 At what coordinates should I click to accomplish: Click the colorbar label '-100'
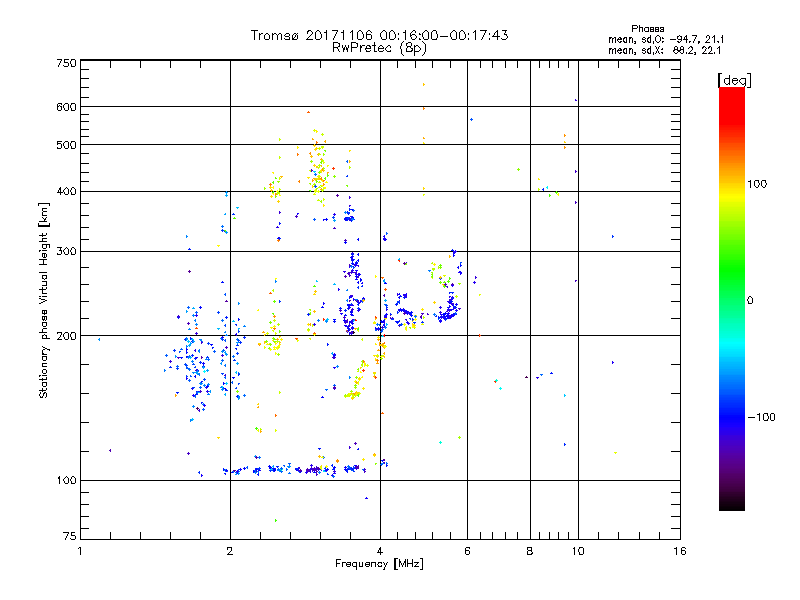click(761, 417)
